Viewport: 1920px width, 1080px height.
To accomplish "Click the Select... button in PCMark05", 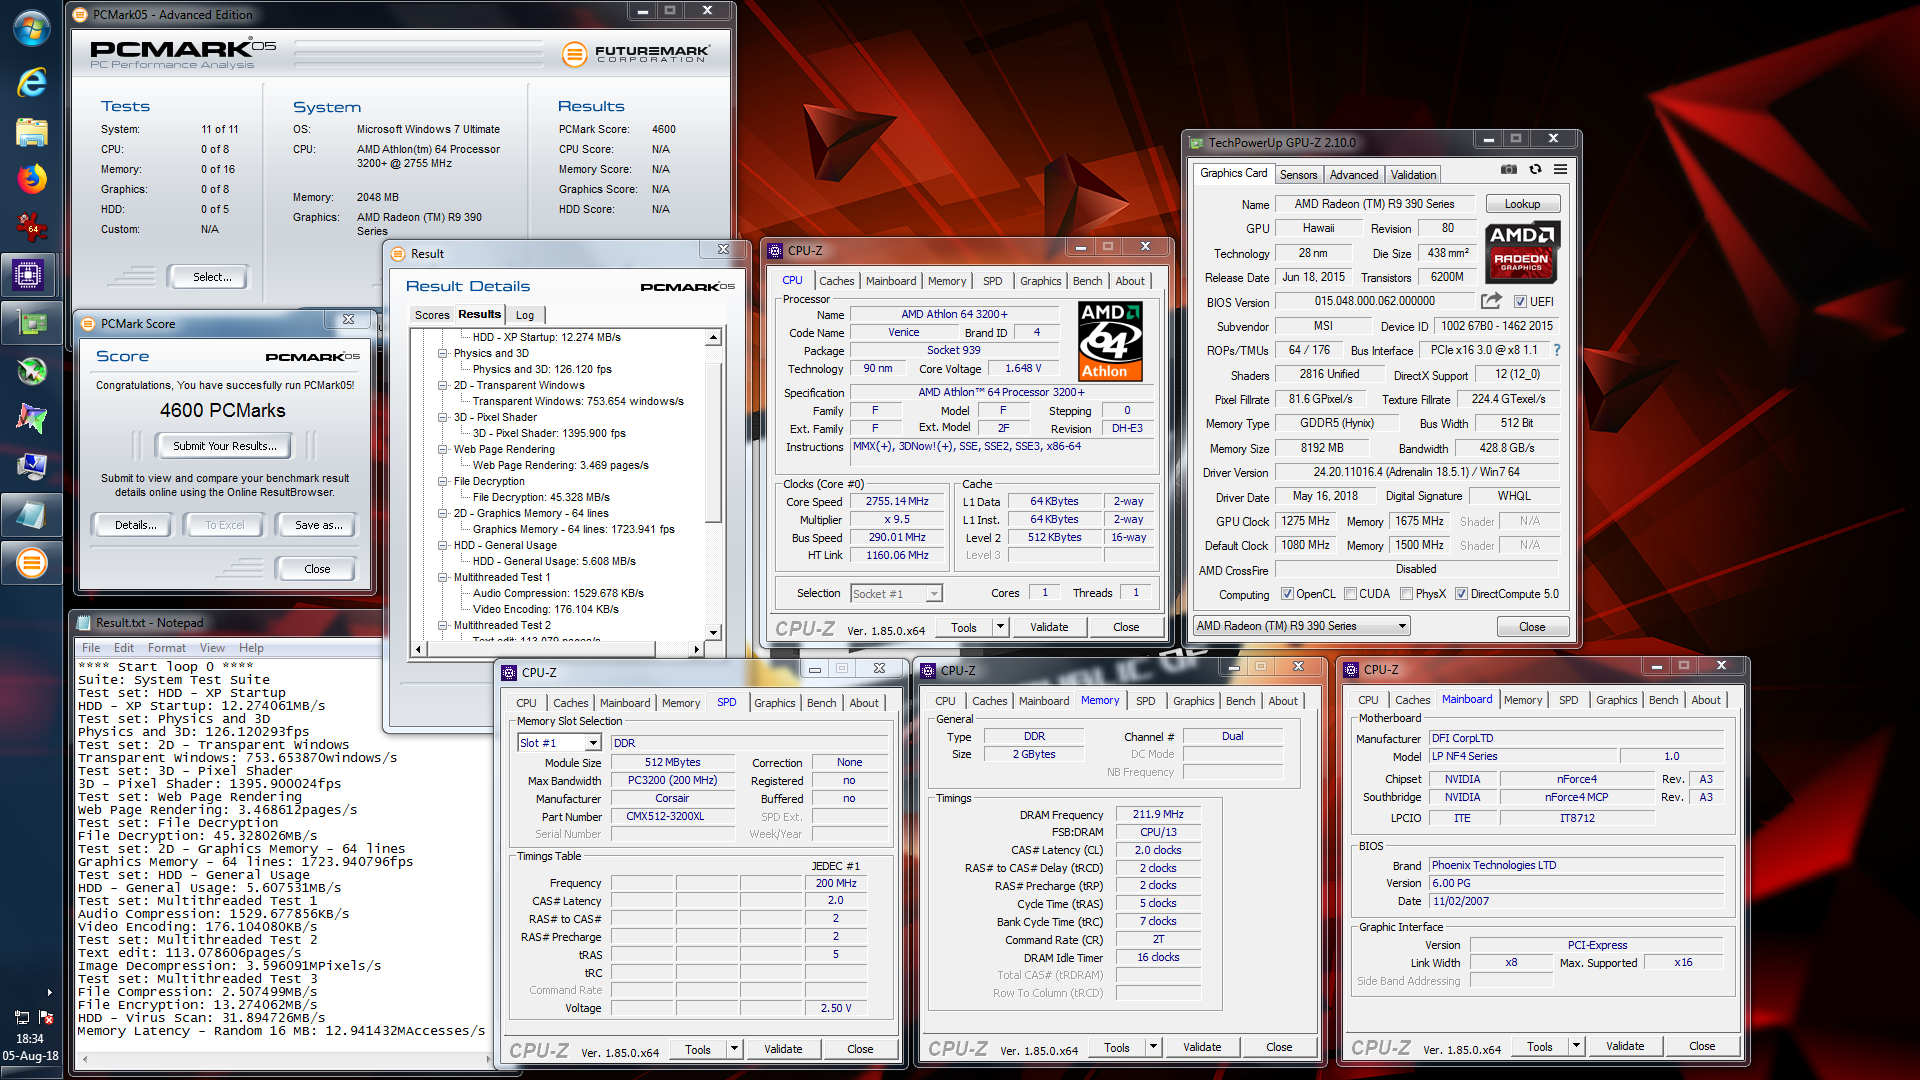I will coord(211,277).
